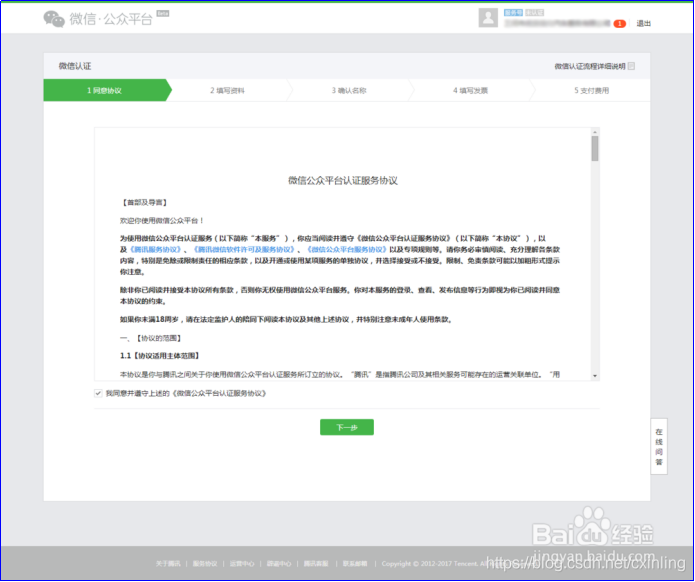The height and width of the screenshot is (582, 695).
Task: Select step 1 同意协议 tab
Action: (105, 90)
